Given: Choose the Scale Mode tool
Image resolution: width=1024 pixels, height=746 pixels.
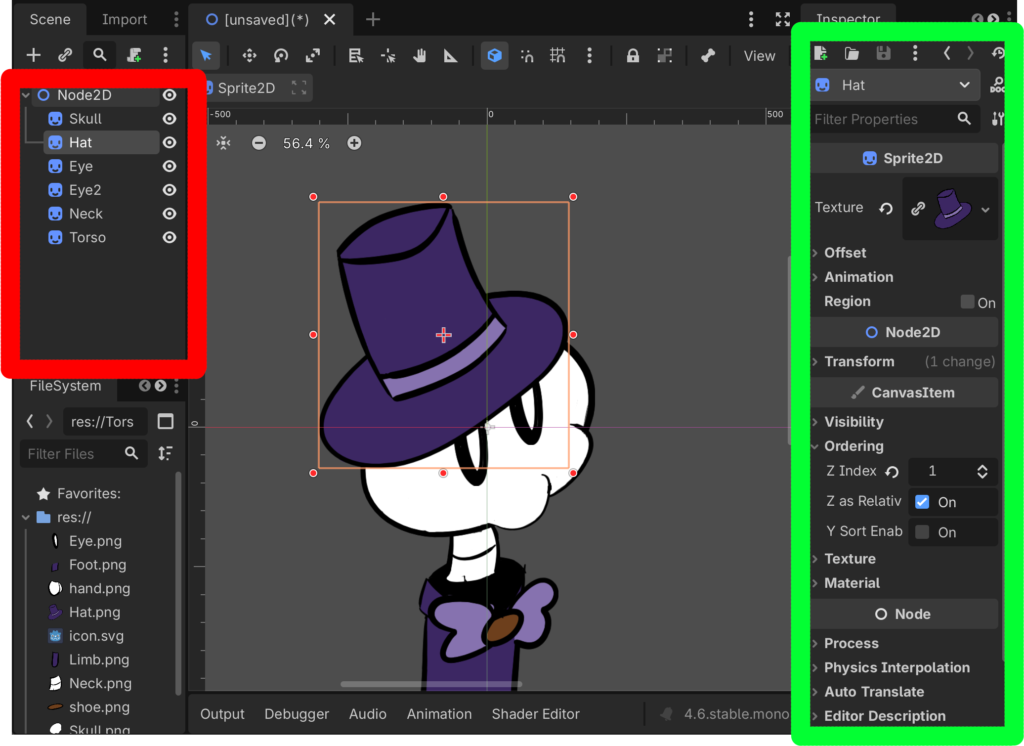Looking at the screenshot, I should point(313,56).
